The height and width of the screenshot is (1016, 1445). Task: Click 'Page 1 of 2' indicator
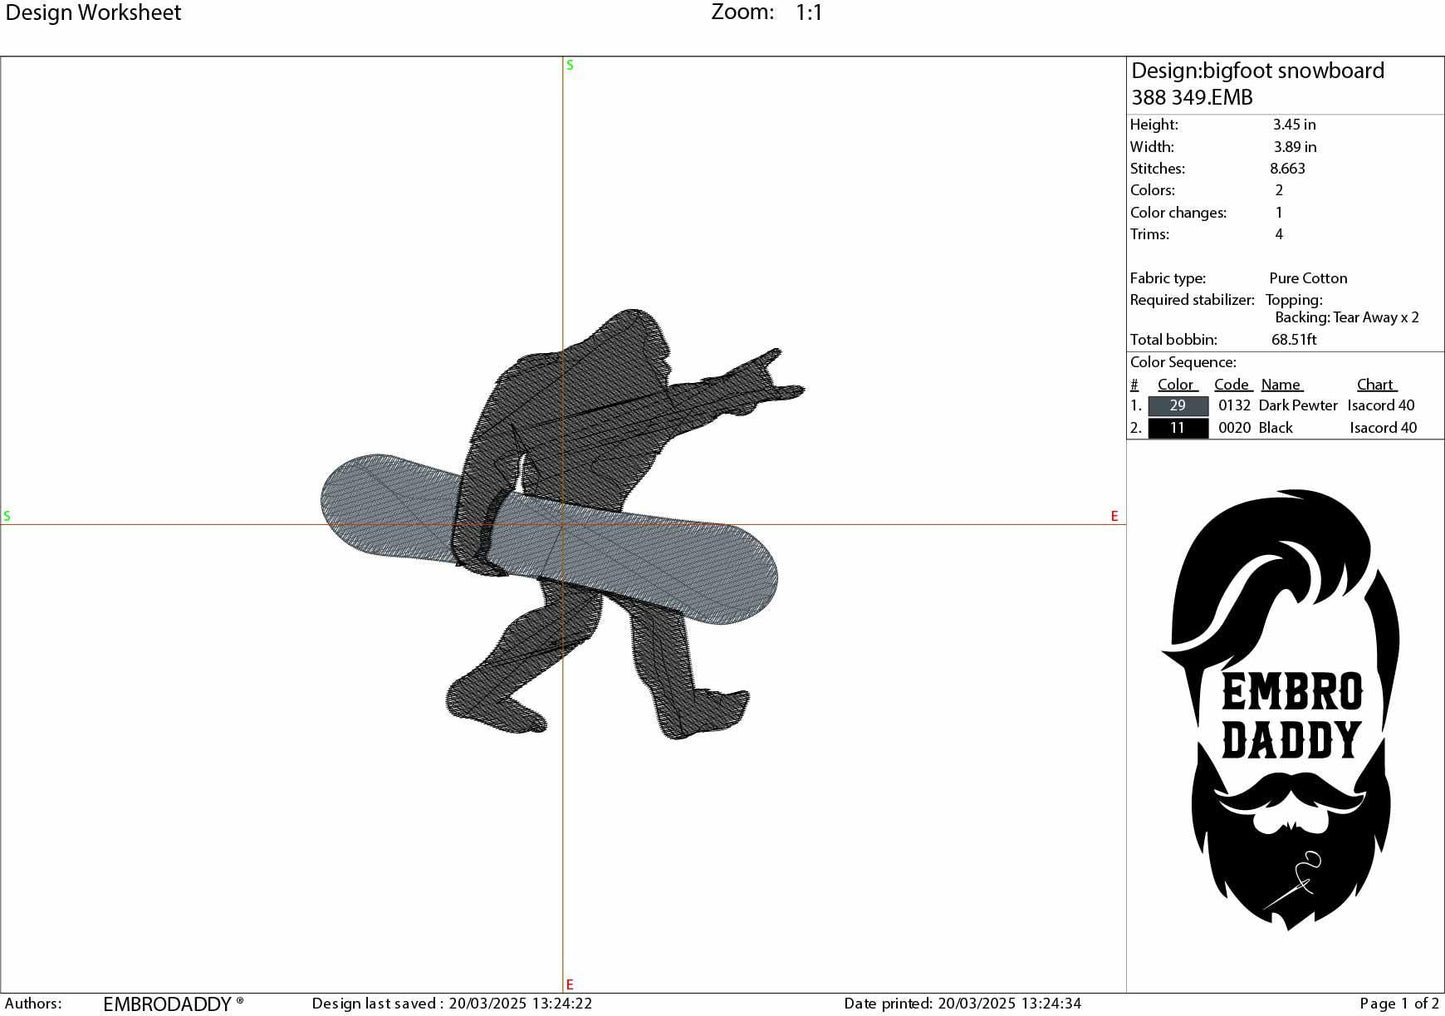1399,1004
